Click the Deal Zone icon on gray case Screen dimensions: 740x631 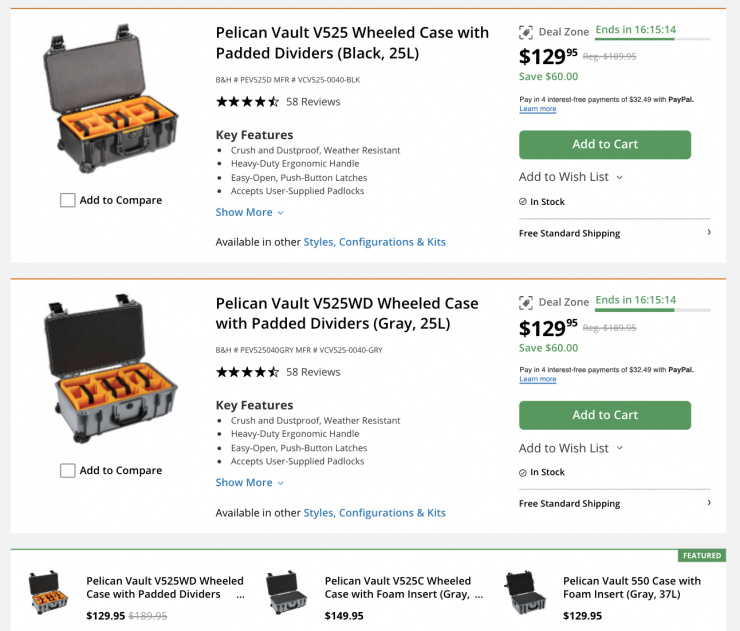pyautogui.click(x=526, y=302)
